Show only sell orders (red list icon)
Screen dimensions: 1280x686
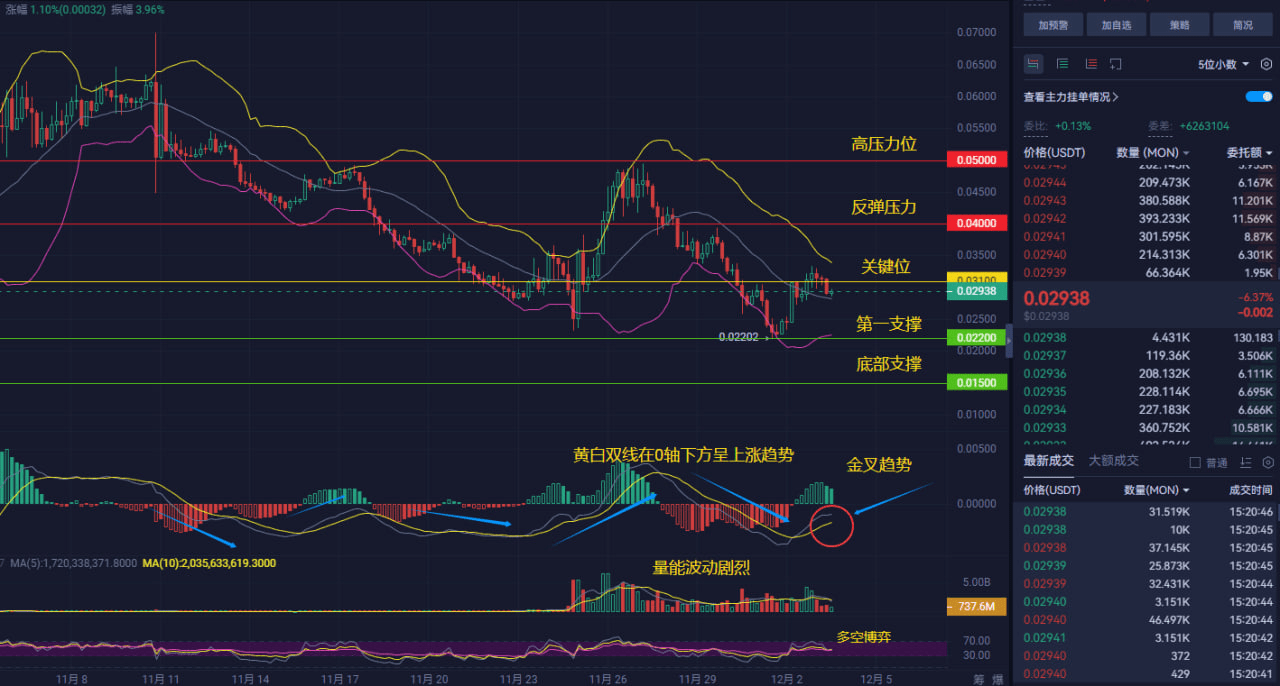point(1091,64)
